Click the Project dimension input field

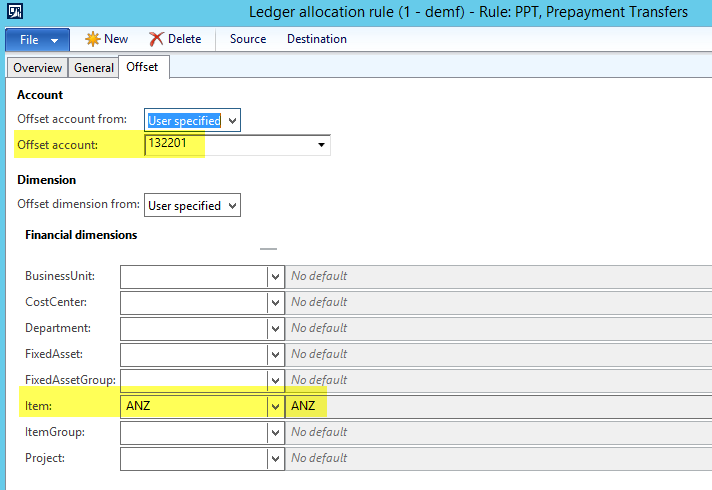[x=193, y=458]
